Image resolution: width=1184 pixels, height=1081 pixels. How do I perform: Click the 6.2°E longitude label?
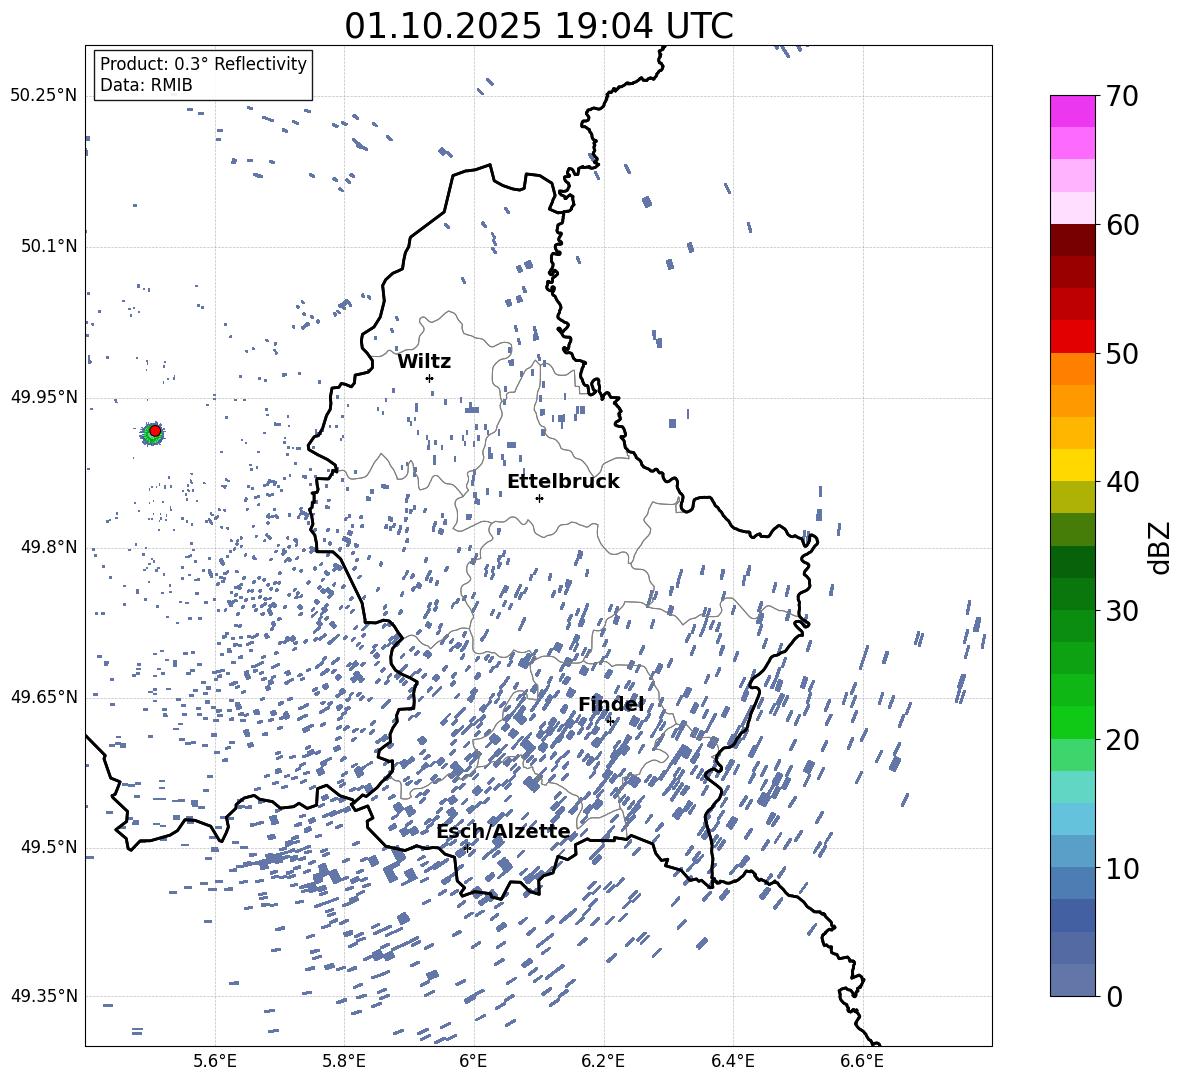[603, 1061]
